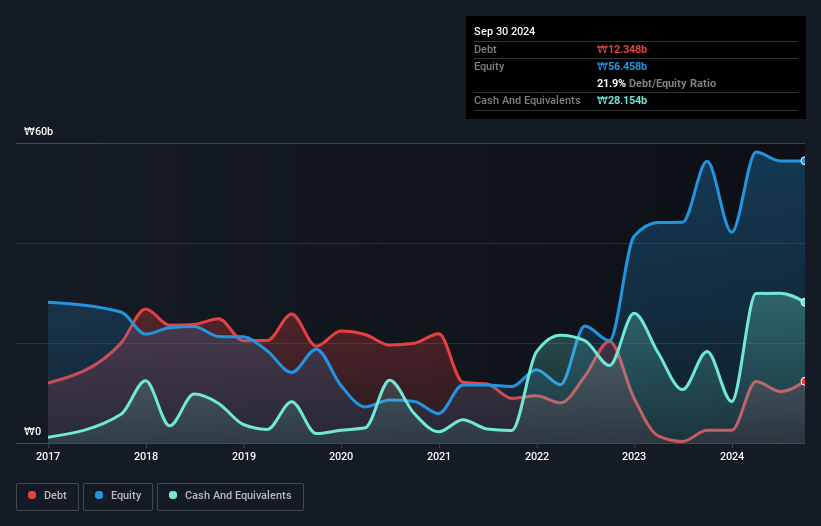Click the ₩0 y-axis label
The image size is (821, 526).
click(32, 431)
